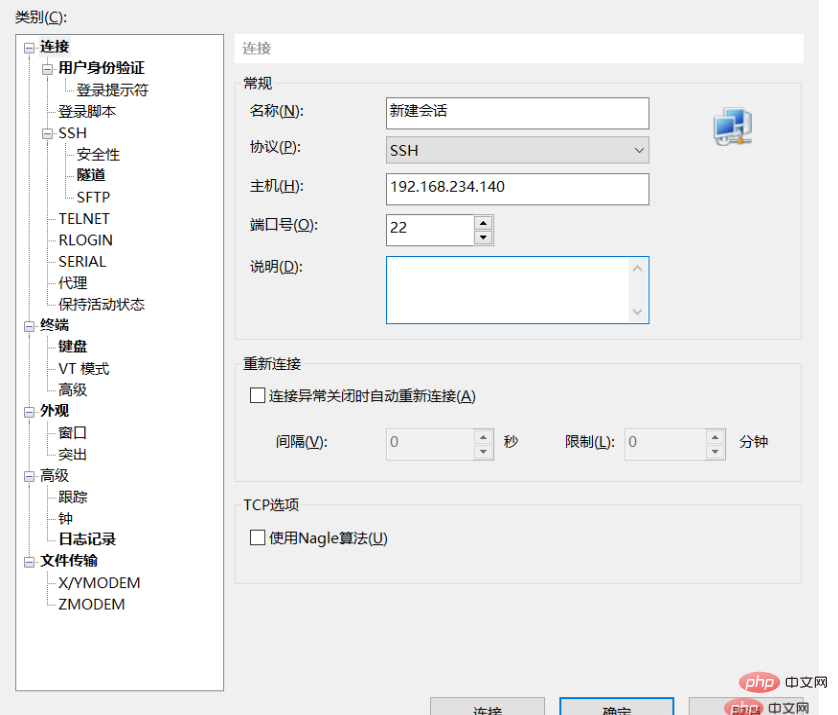Viewport: 838px width, 715px height.
Task: Select the RLOGIN tree item
Action: point(86,240)
